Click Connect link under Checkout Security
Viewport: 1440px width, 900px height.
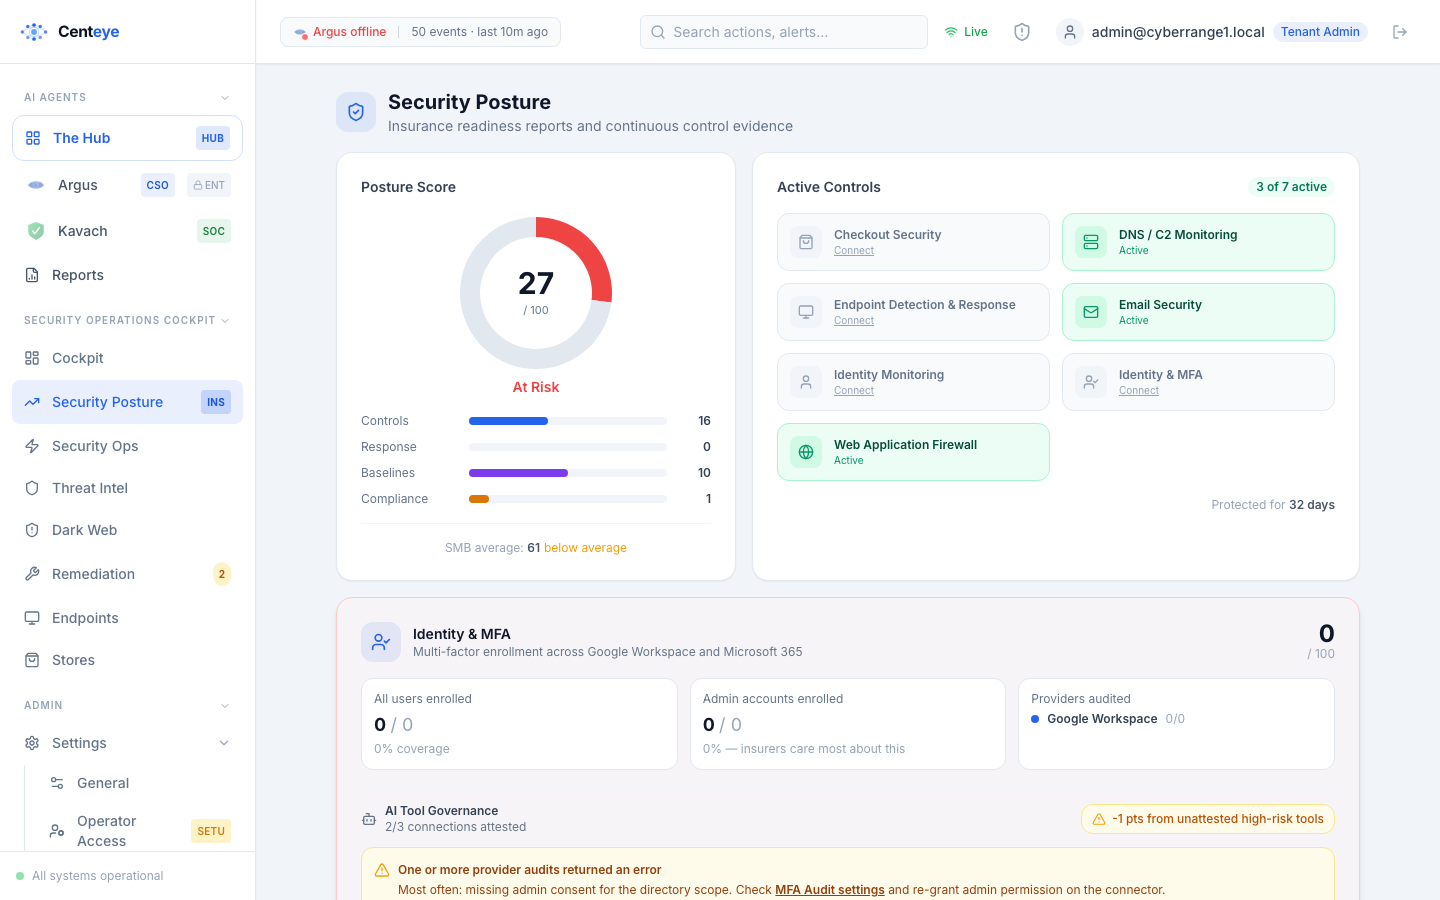(x=854, y=251)
